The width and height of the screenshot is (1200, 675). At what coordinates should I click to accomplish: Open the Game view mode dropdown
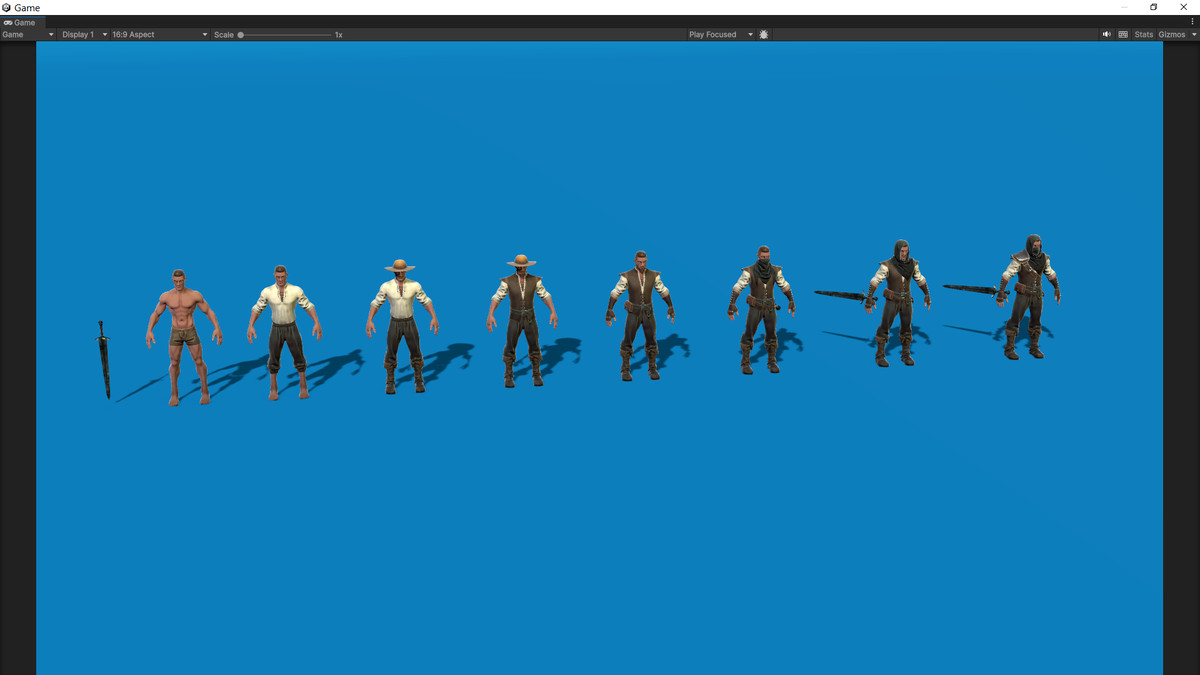pyautogui.click(x=28, y=34)
